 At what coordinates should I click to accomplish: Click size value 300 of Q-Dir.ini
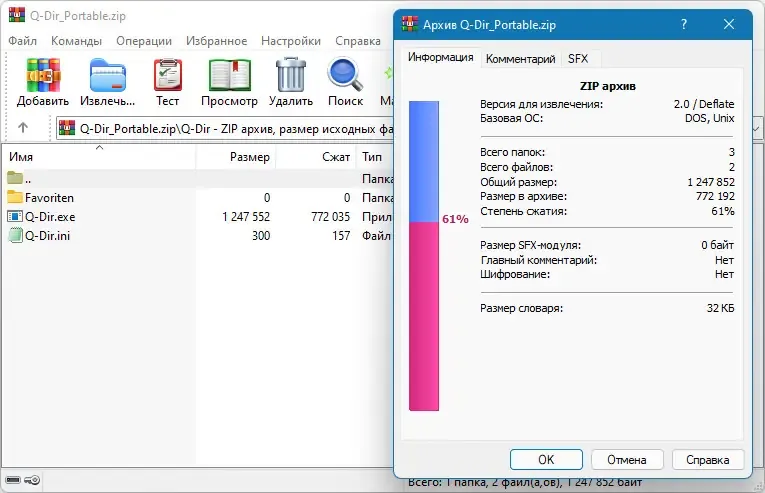tap(261, 236)
